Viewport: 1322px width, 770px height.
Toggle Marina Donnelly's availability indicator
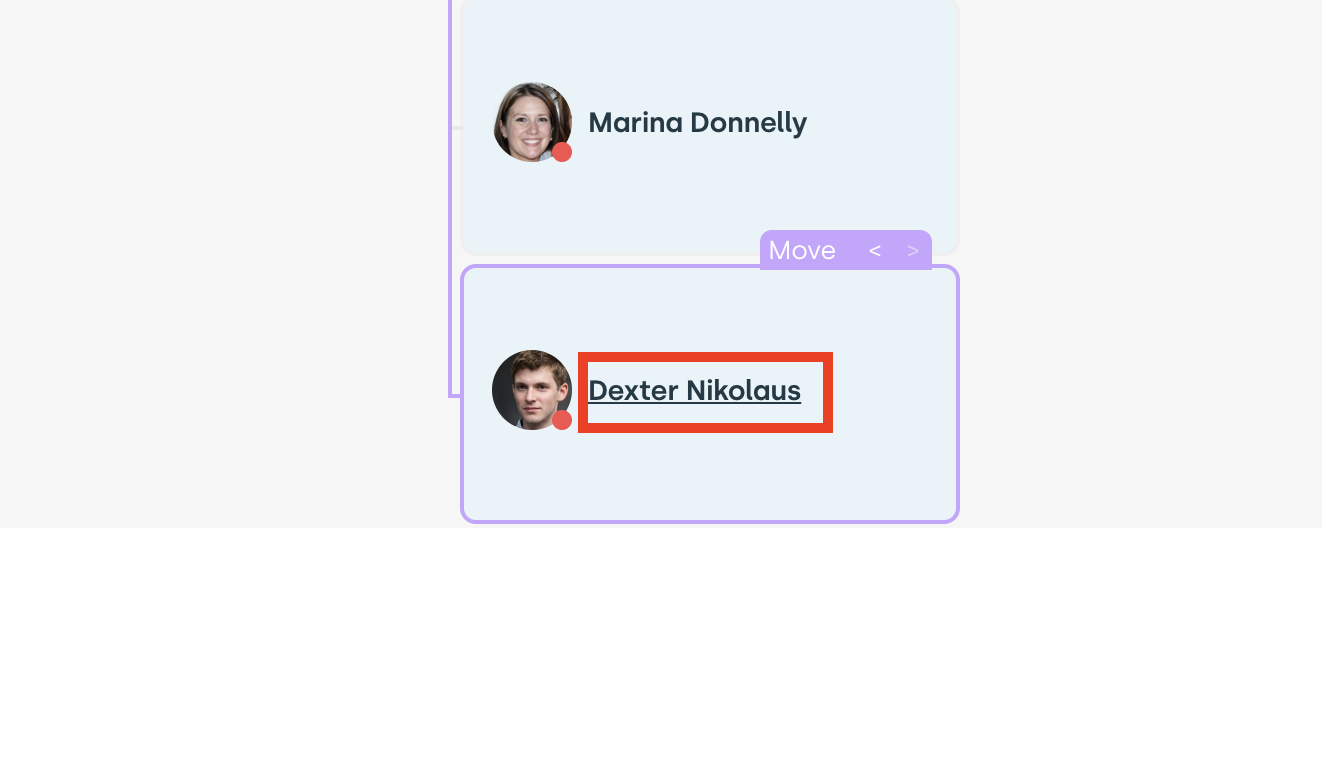point(562,152)
